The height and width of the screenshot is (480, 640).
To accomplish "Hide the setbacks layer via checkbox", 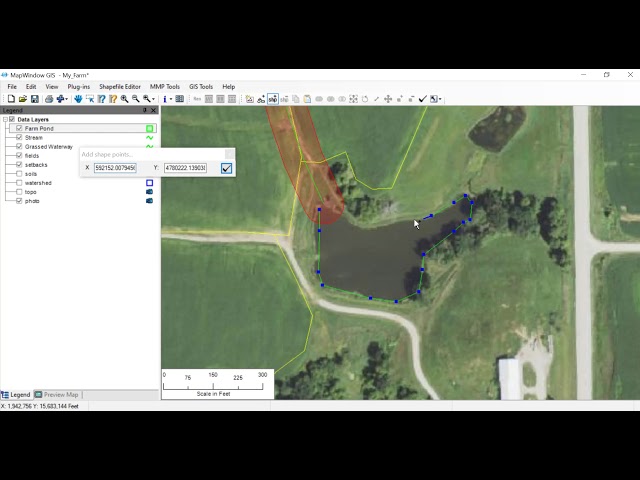I will click(x=19, y=164).
